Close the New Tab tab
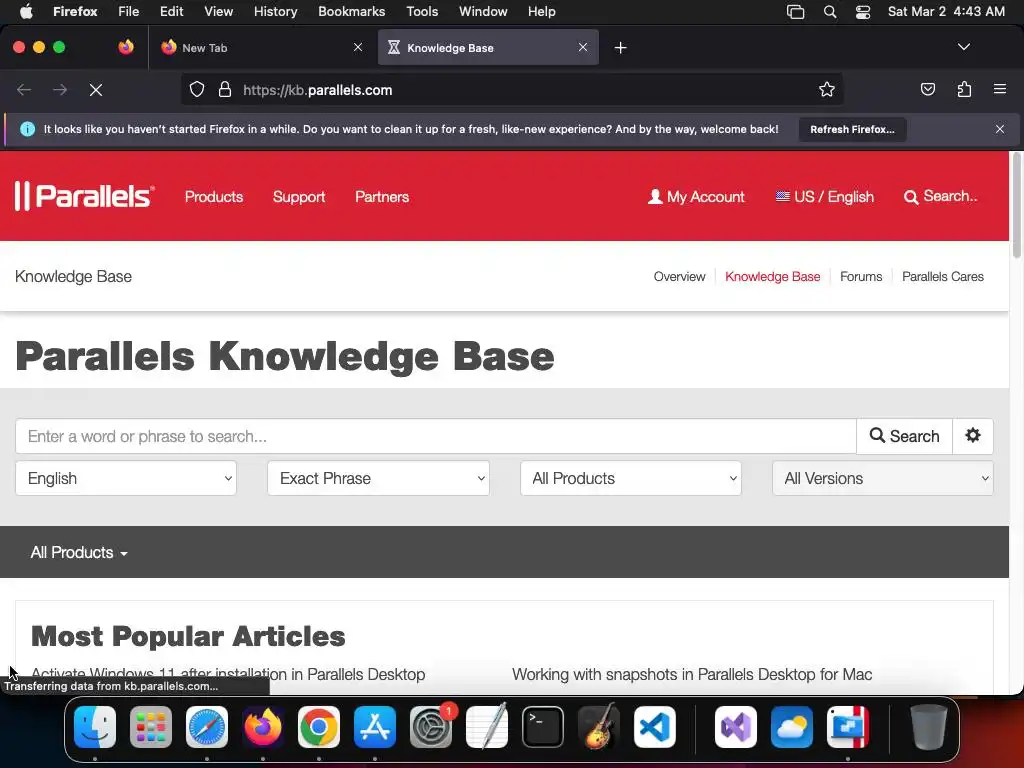1024x768 pixels. (358, 47)
